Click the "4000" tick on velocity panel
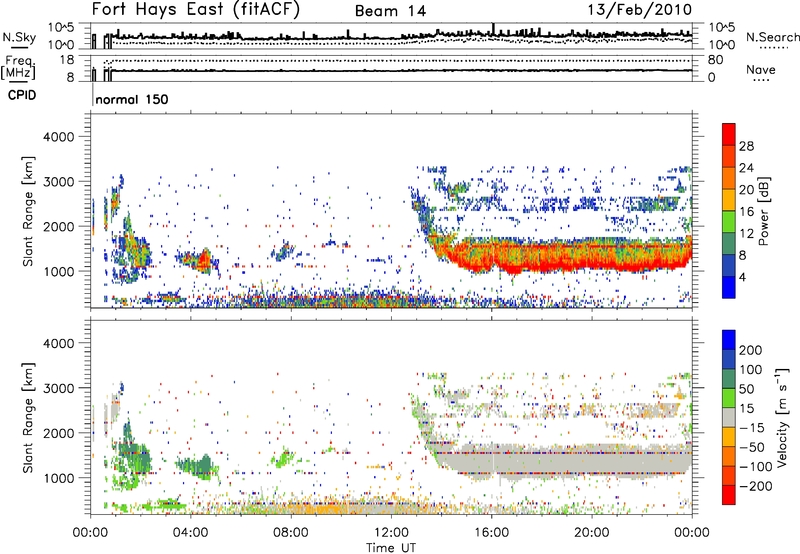Screen dimensions: 800x554 59,343
